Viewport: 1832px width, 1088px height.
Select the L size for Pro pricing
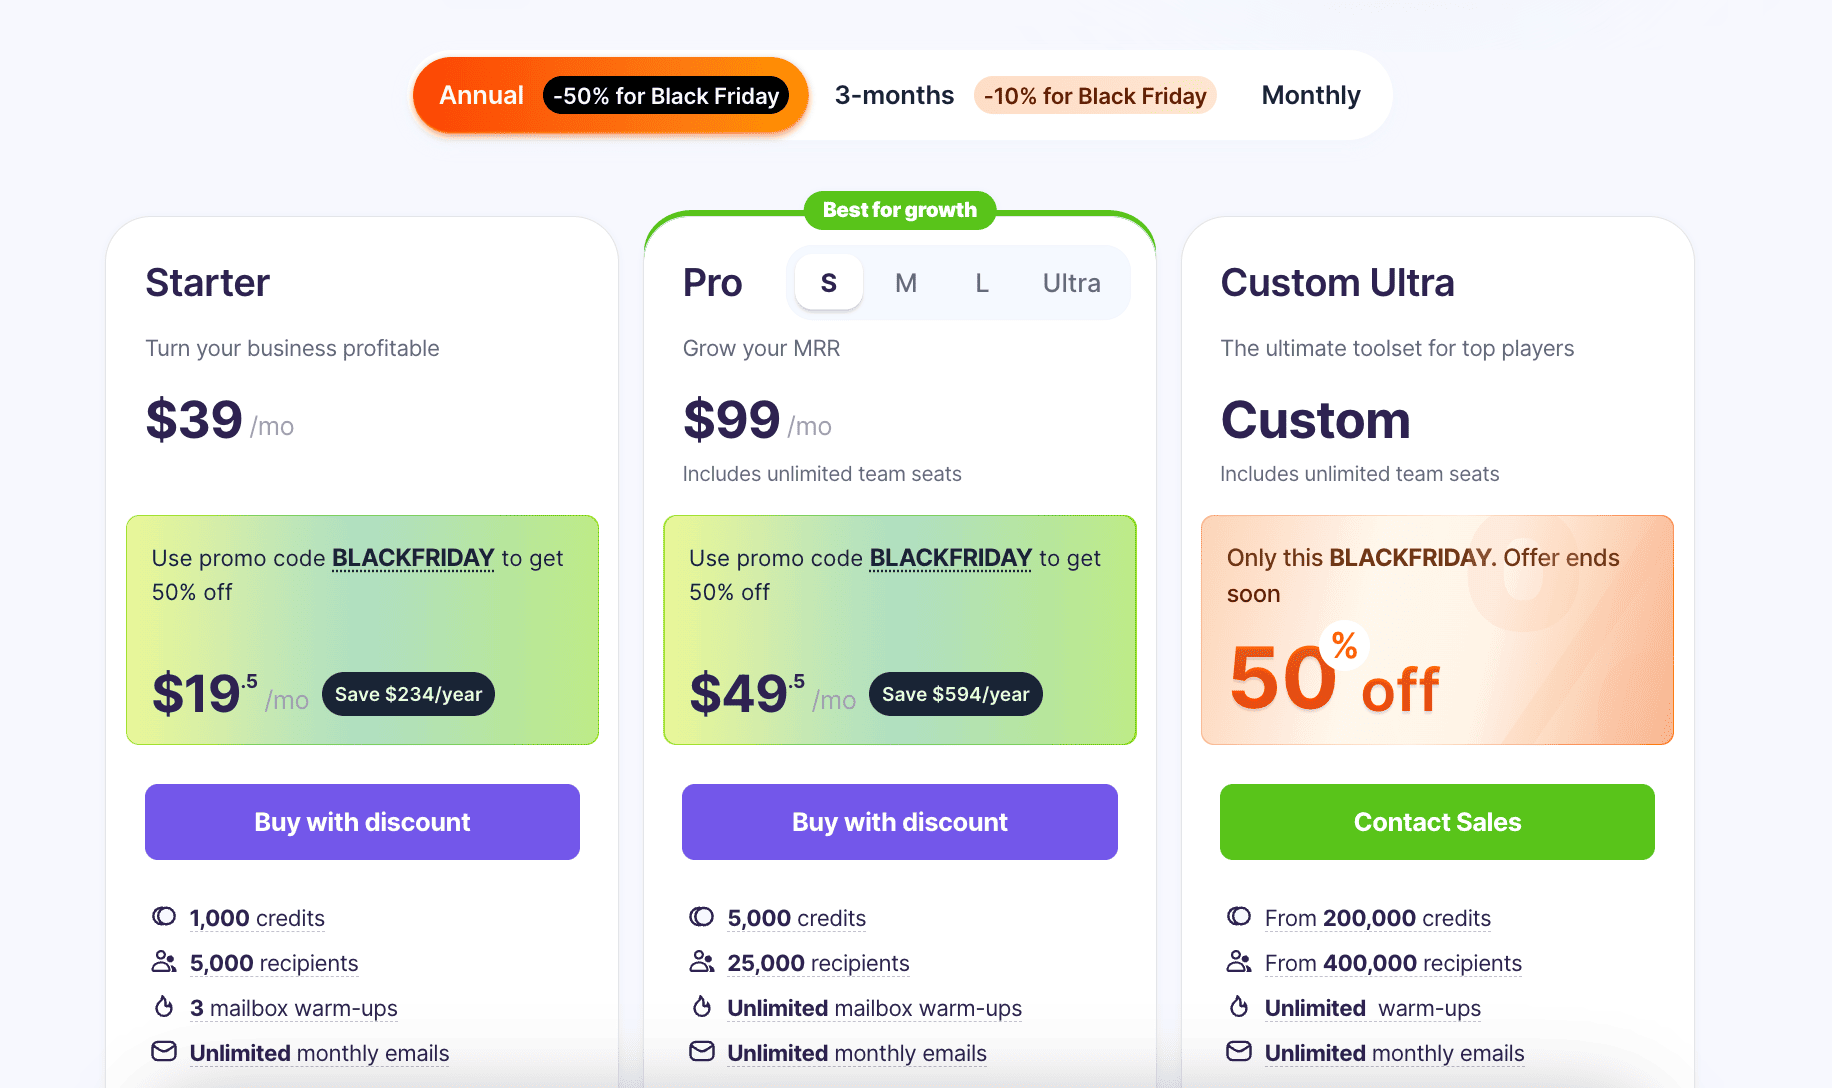pyautogui.click(x=981, y=283)
